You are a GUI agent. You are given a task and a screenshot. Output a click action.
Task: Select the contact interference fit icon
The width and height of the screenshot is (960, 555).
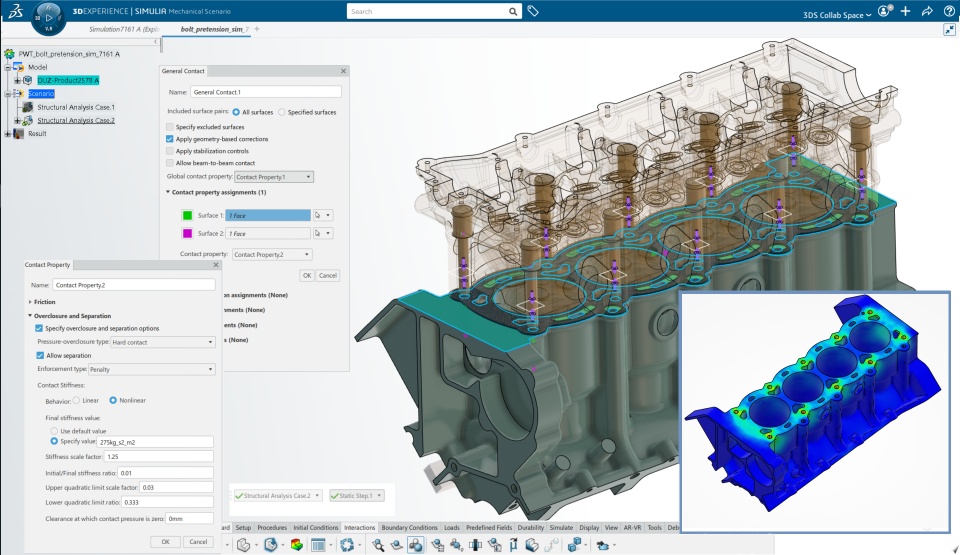coord(476,545)
